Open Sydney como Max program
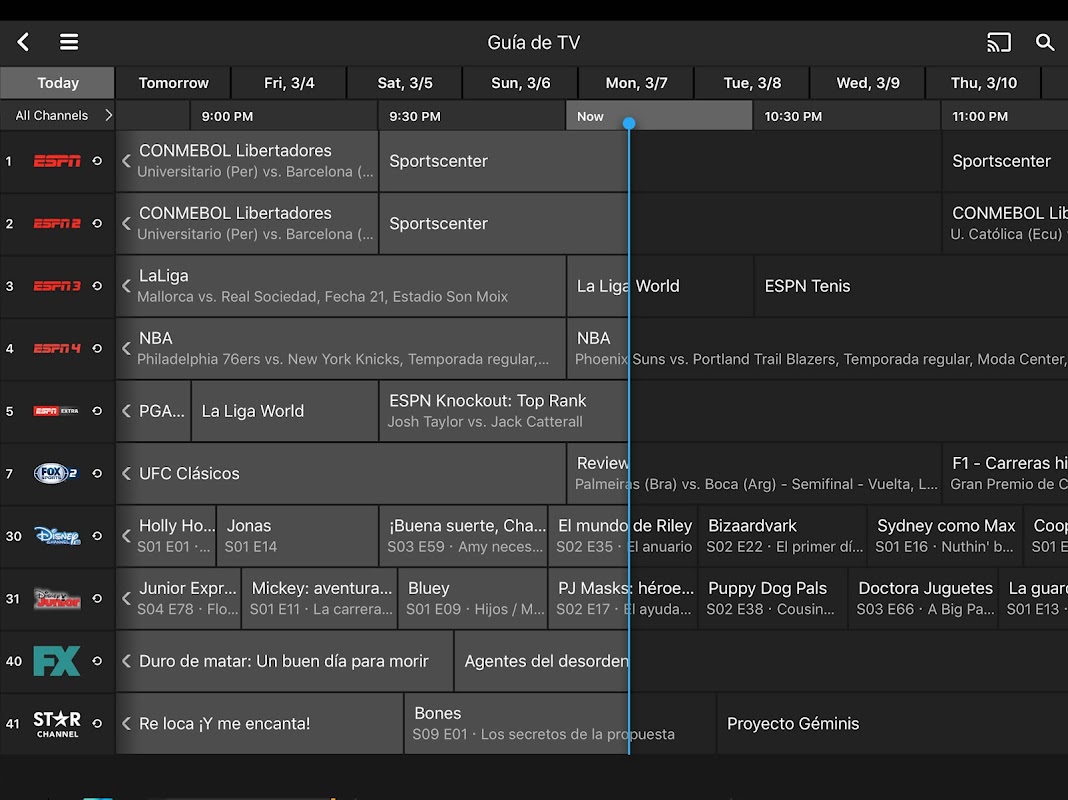The image size is (1068, 800). pyautogui.click(x=945, y=536)
